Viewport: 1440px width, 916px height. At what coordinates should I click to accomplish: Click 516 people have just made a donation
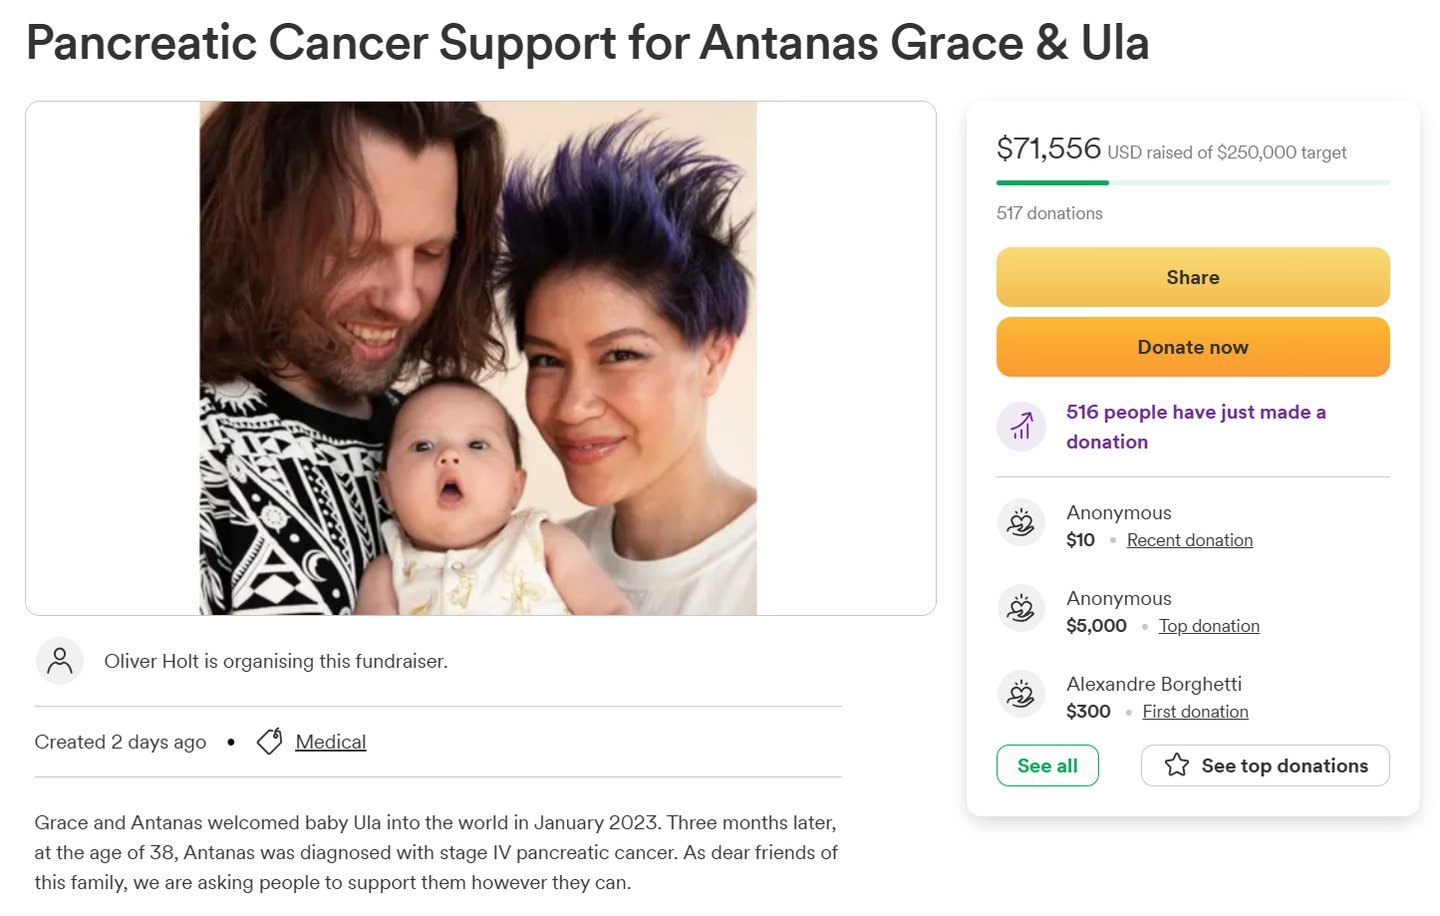click(1196, 427)
